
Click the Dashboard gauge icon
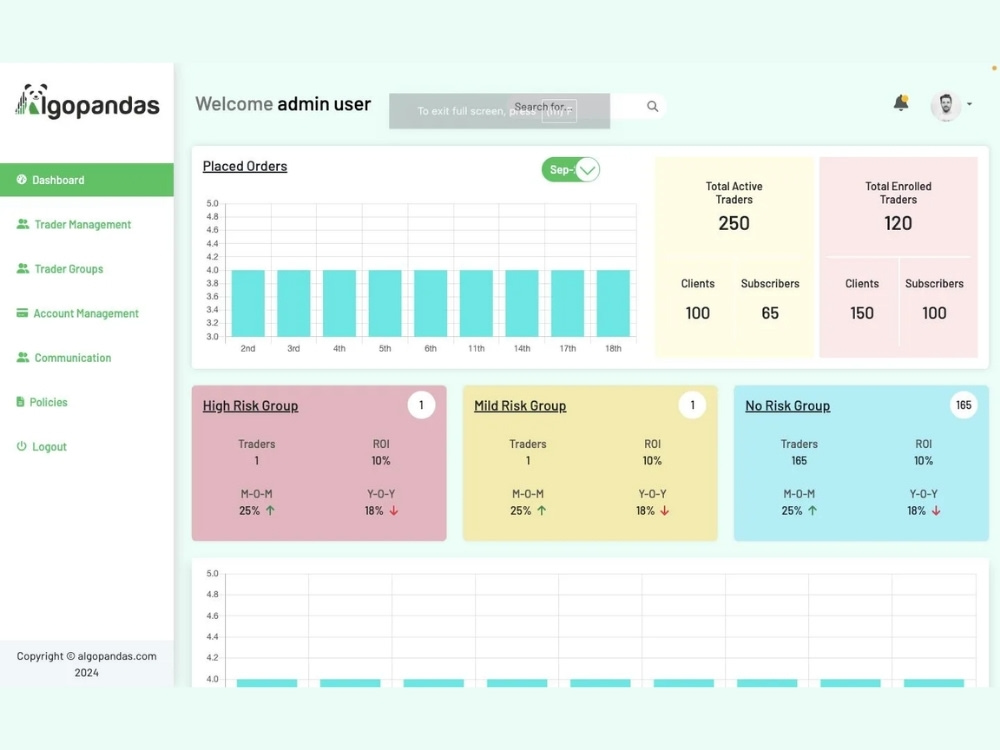[22, 180]
